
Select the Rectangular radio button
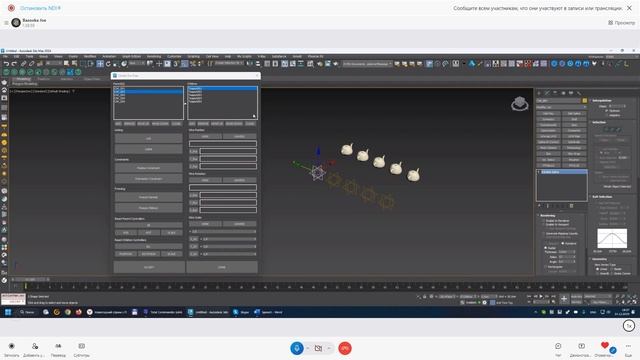point(546,267)
